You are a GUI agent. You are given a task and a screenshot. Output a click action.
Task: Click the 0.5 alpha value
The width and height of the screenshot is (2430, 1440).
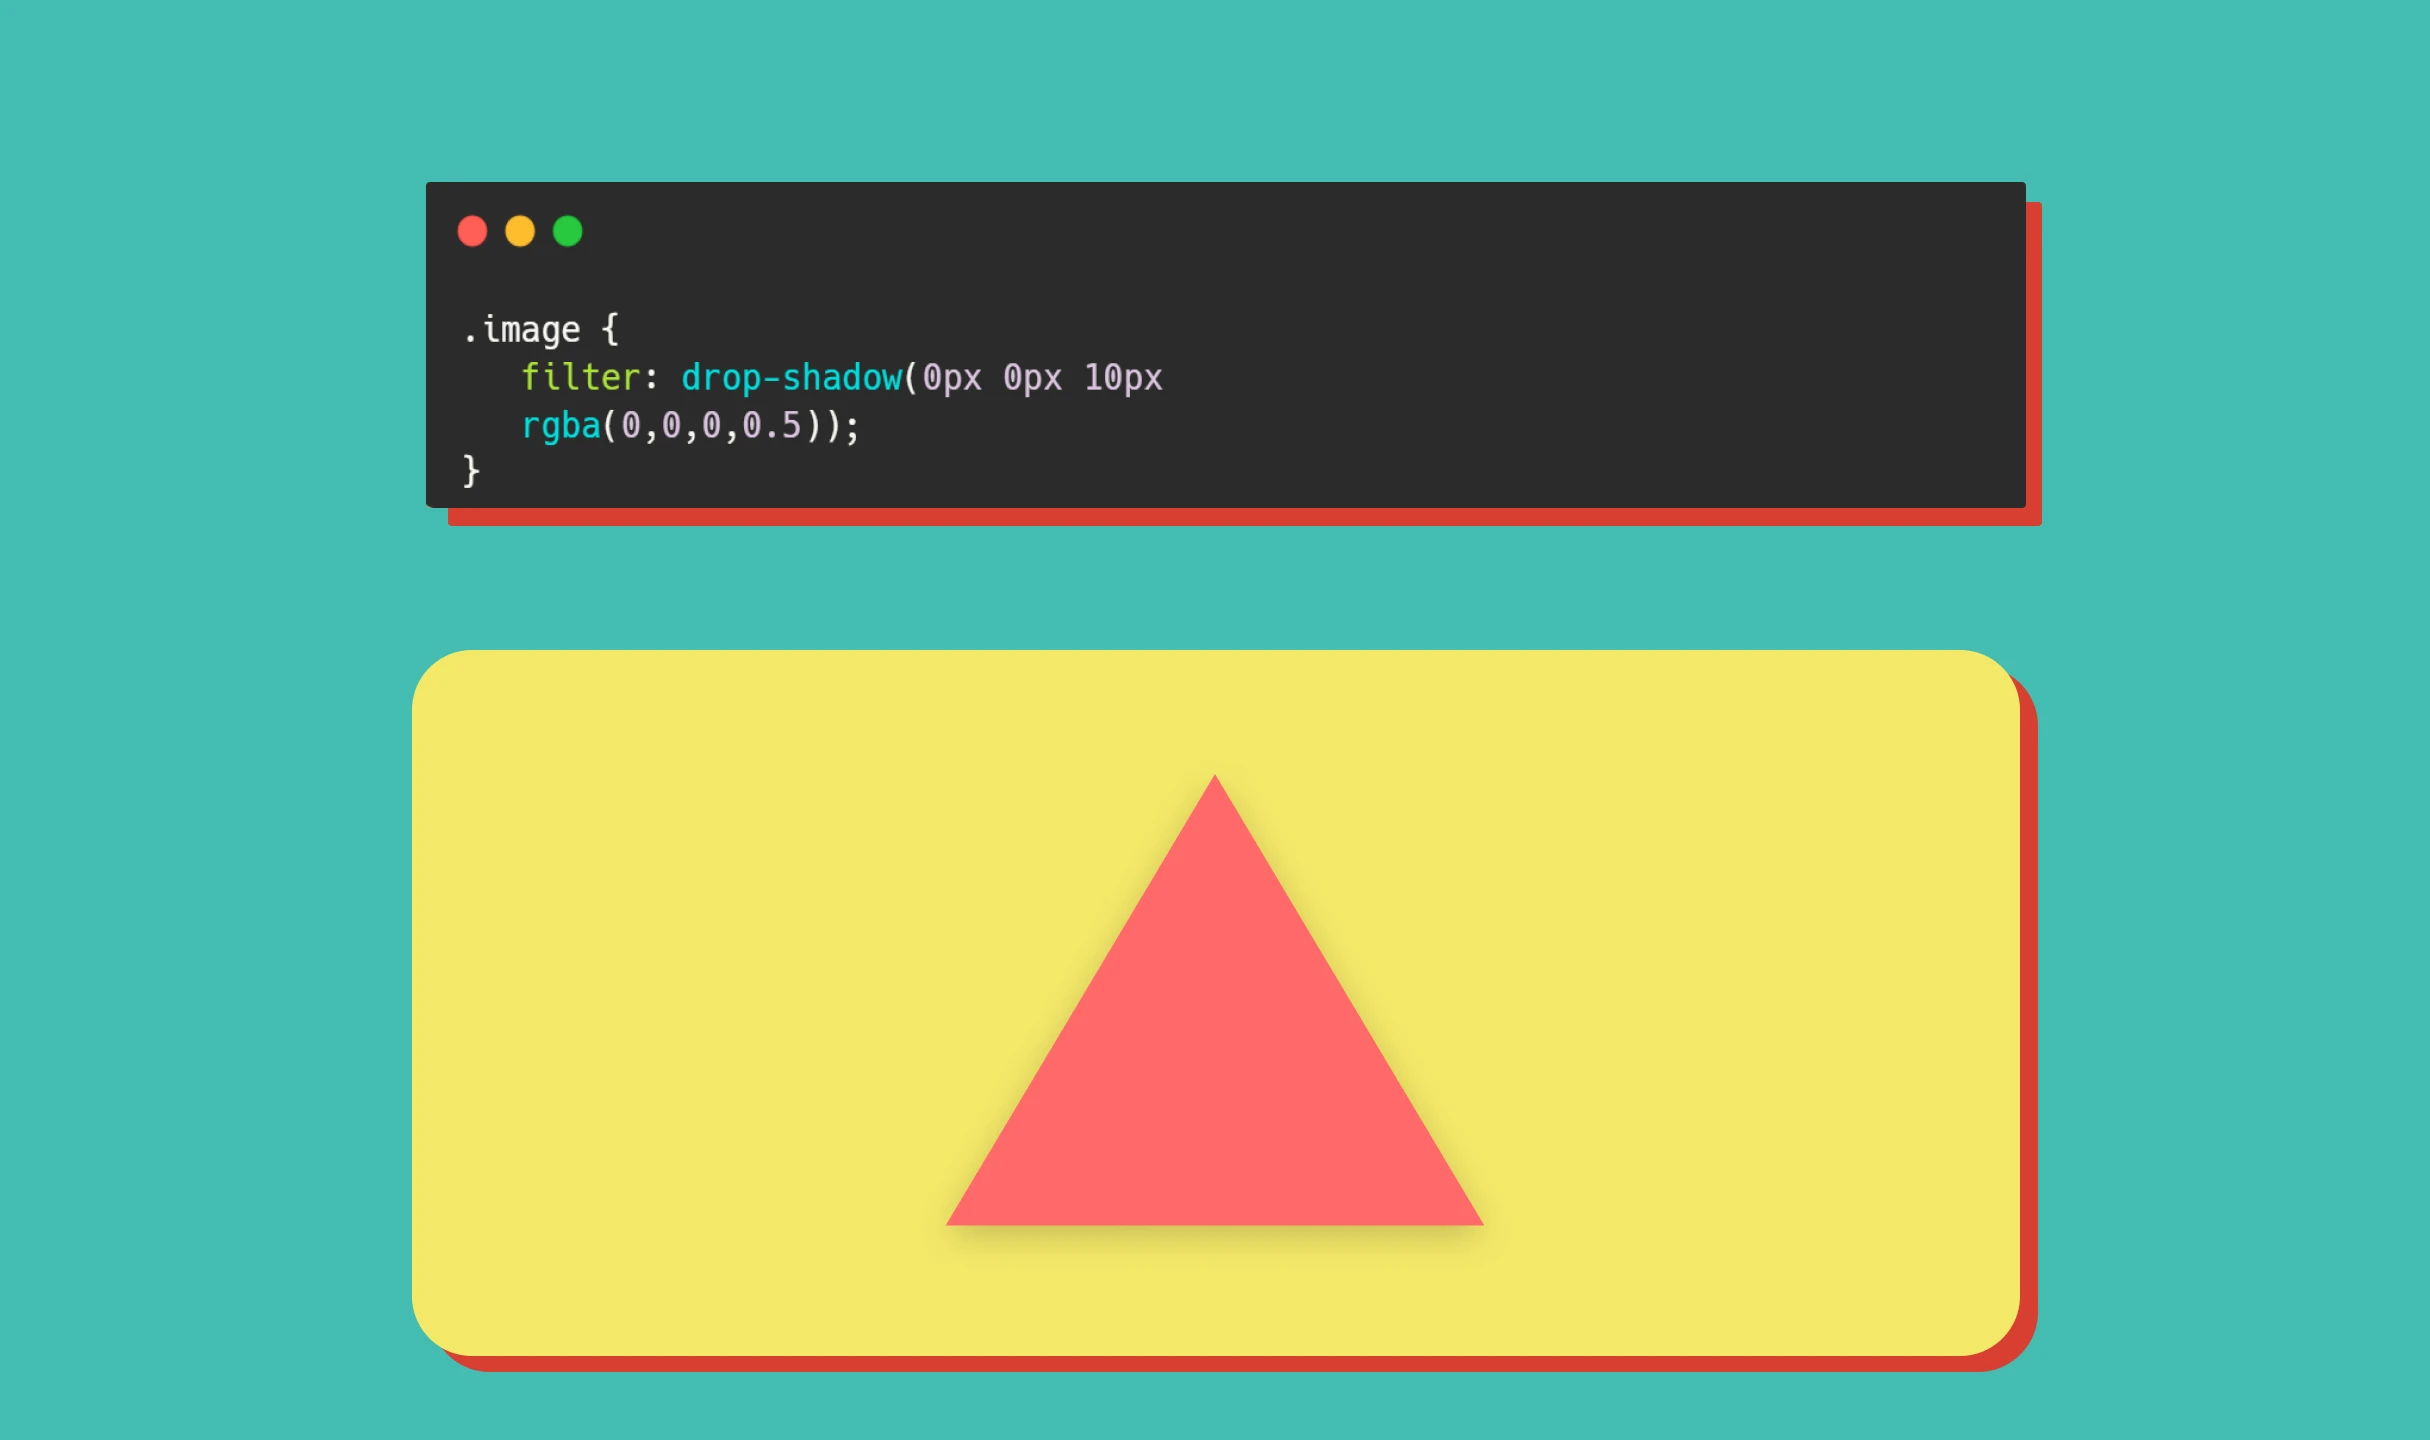point(772,426)
